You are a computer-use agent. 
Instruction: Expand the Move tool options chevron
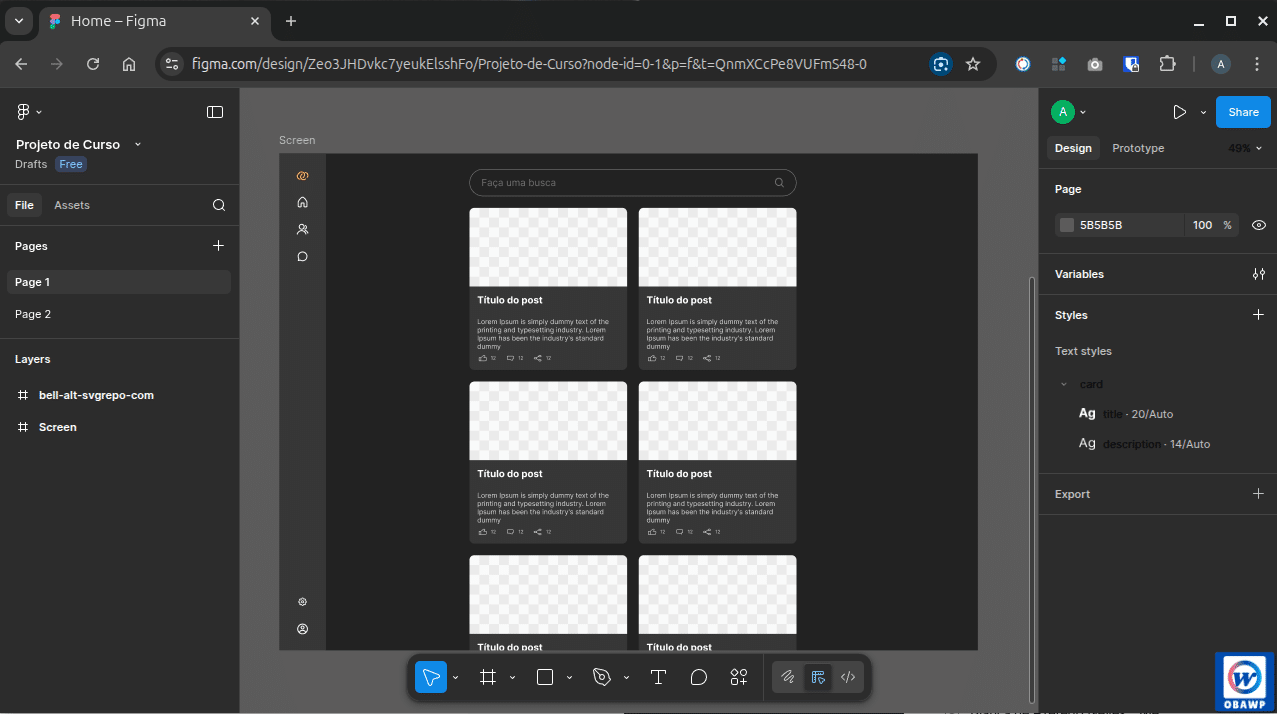455,677
